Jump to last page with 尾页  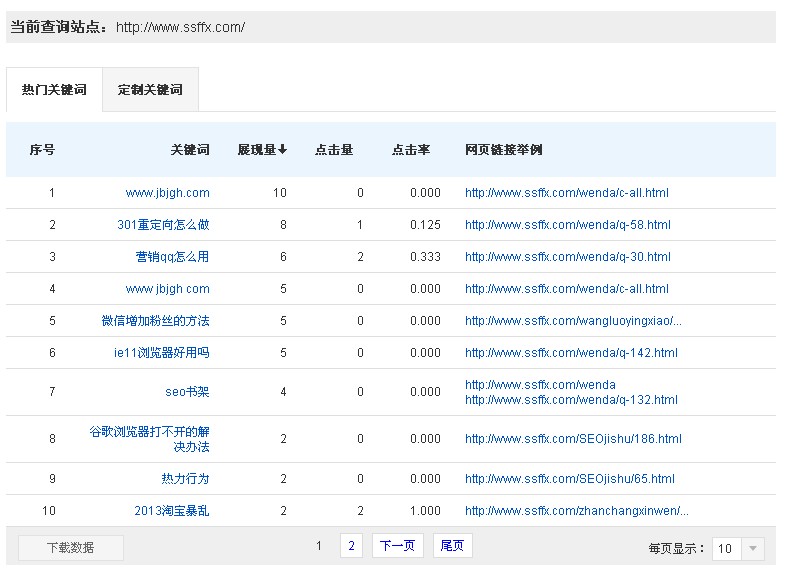(x=452, y=546)
